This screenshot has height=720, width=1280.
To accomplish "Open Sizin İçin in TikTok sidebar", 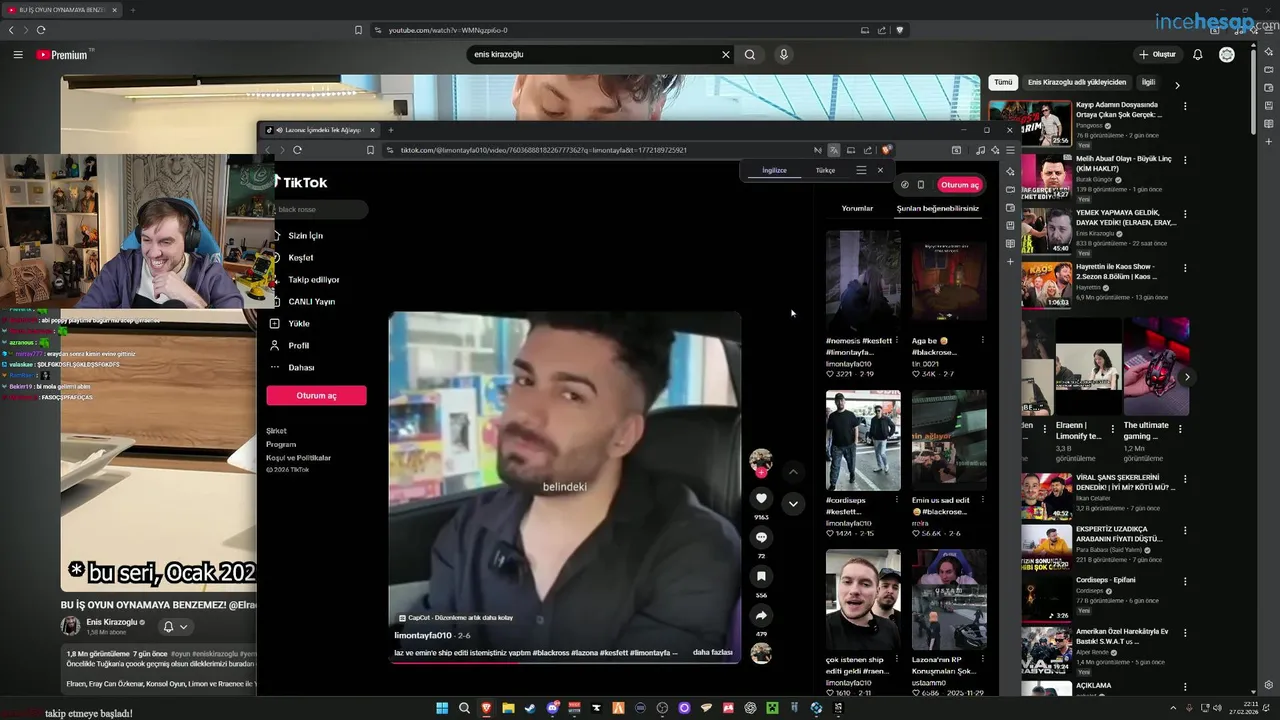I will click(305, 236).
